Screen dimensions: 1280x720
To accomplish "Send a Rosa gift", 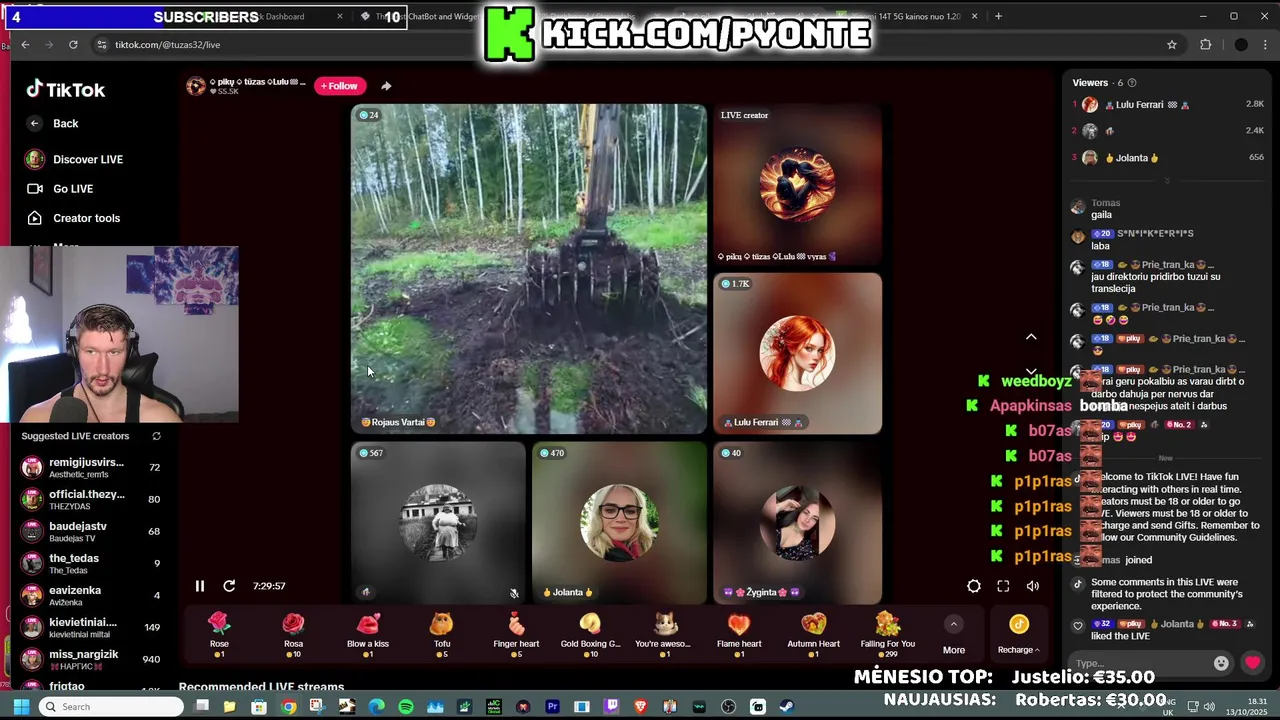I will [x=293, y=635].
